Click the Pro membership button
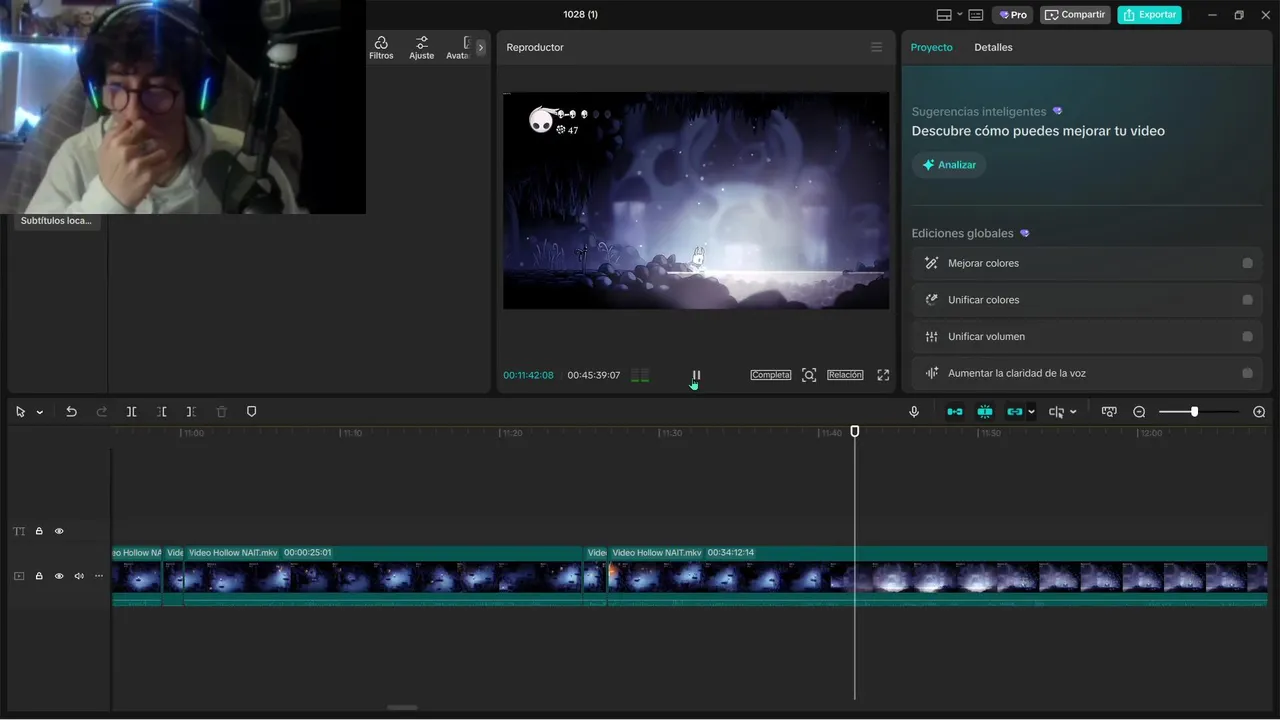1280x720 pixels. (x=1013, y=15)
